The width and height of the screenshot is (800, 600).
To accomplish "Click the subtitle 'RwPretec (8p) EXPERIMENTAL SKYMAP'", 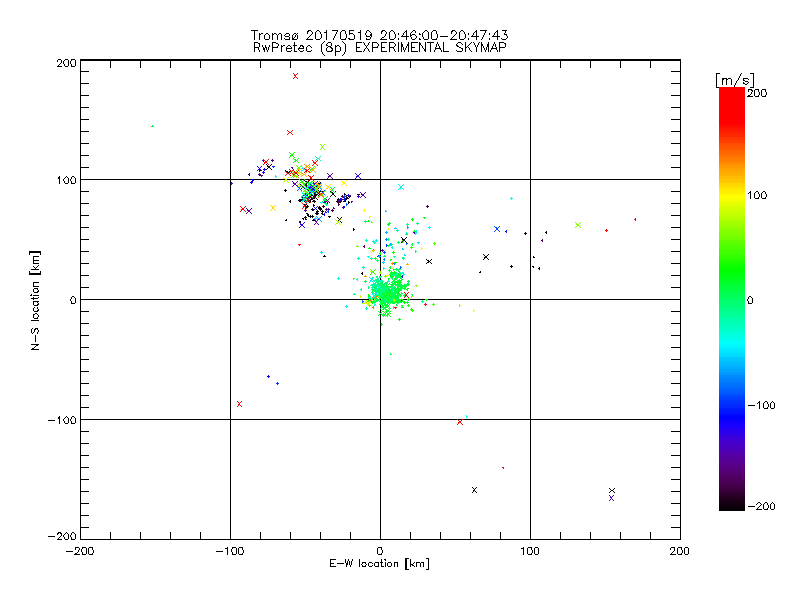I will 380,48.
